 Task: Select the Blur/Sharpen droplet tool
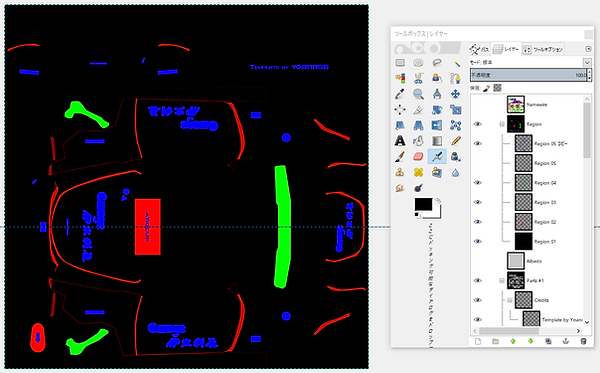455,172
